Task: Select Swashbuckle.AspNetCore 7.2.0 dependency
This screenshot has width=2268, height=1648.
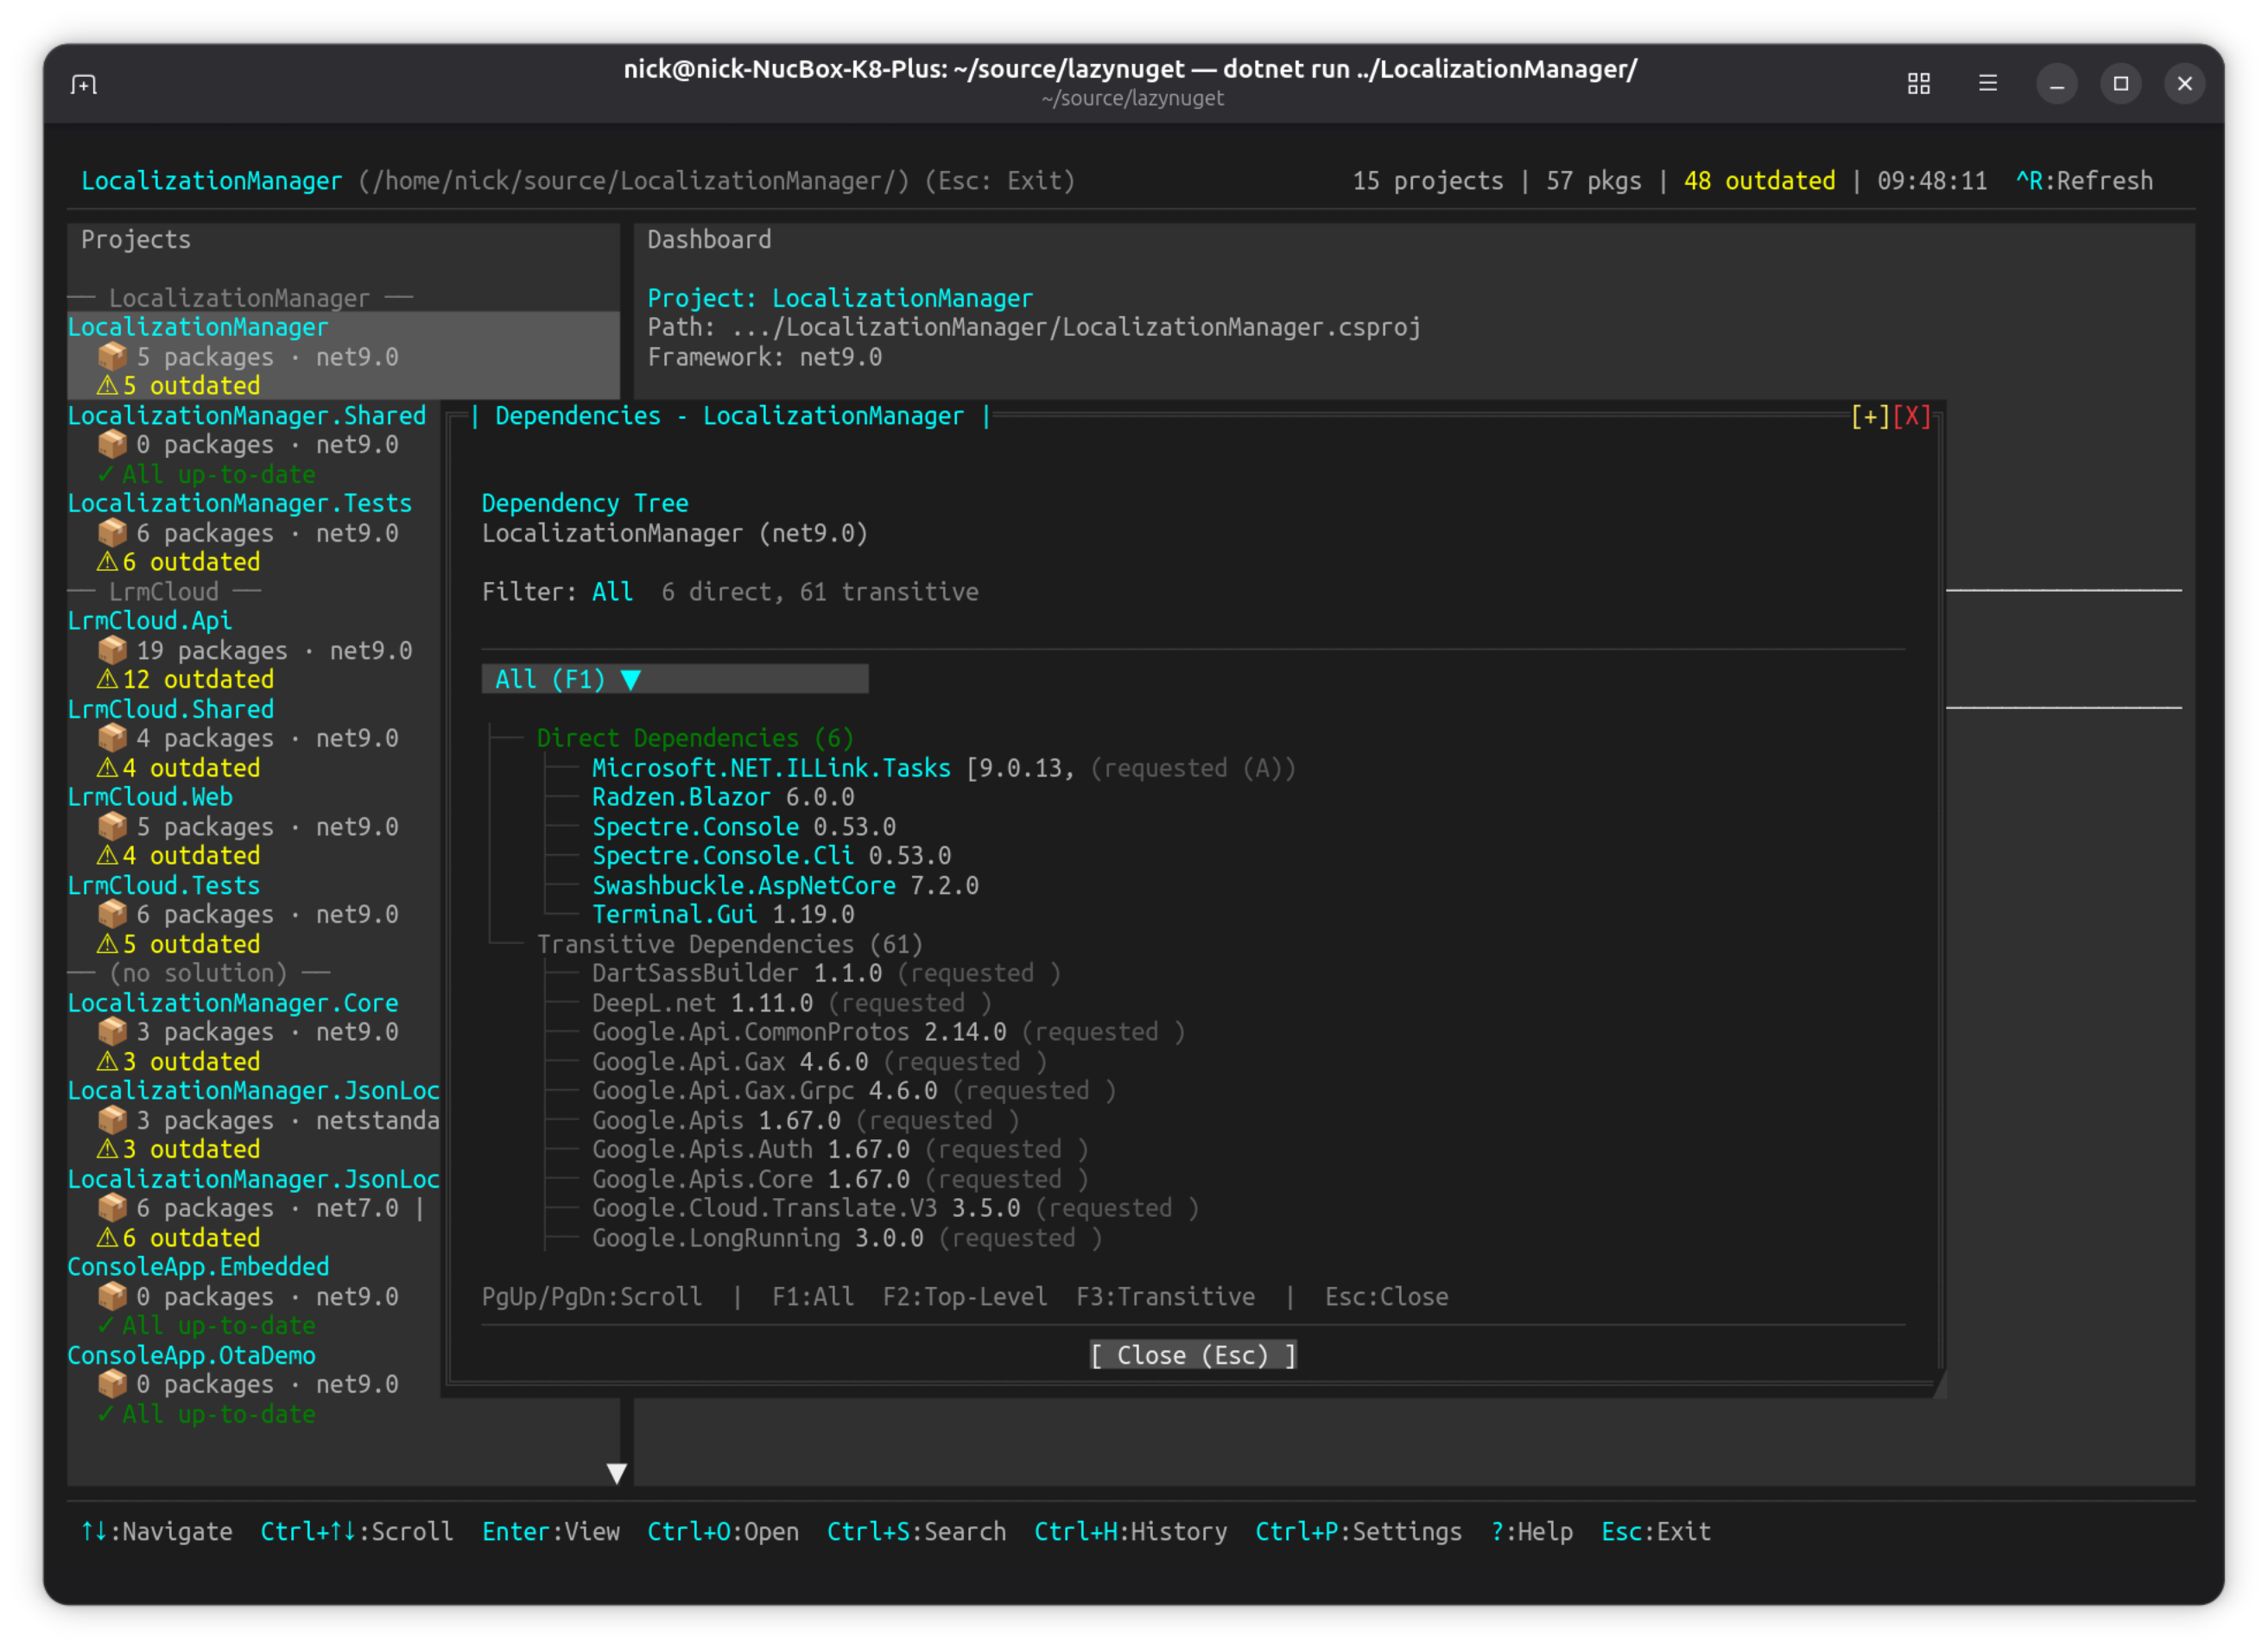Action: point(785,886)
